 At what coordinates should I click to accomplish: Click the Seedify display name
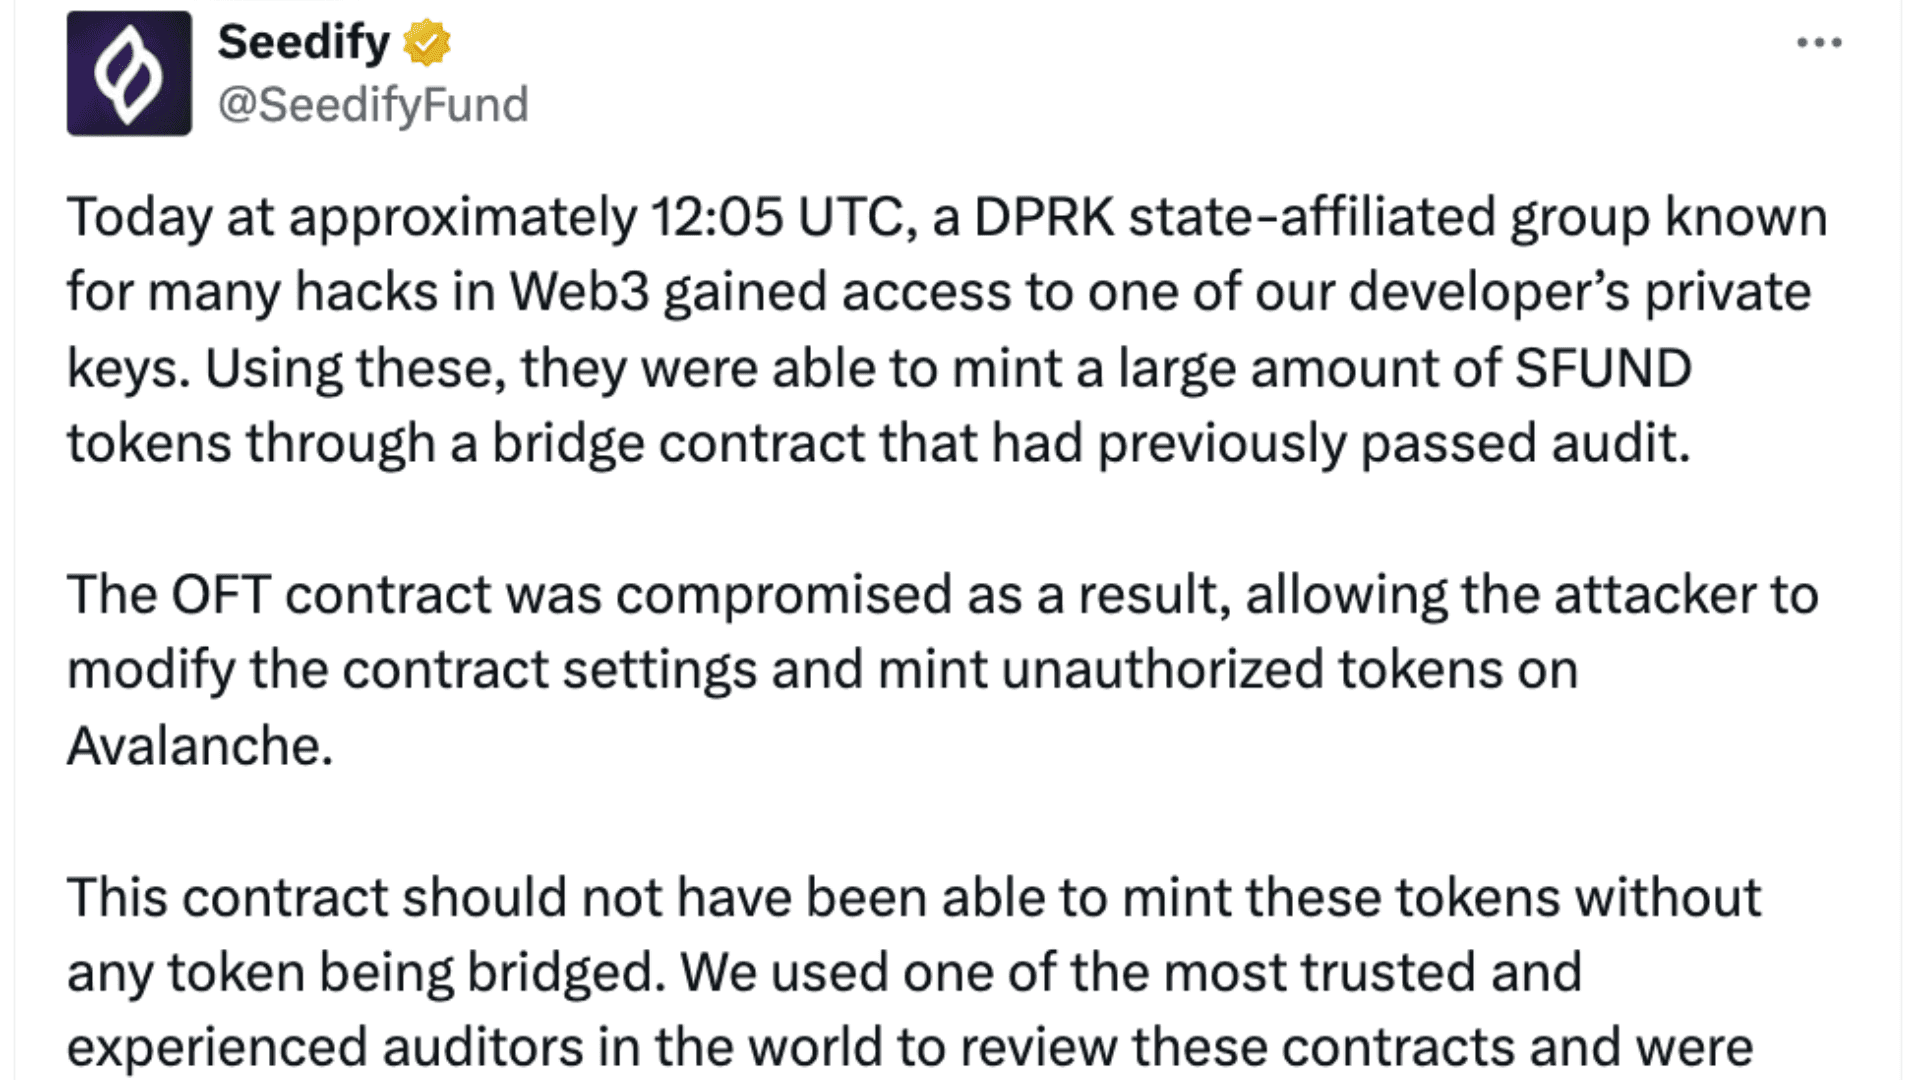pyautogui.click(x=303, y=41)
